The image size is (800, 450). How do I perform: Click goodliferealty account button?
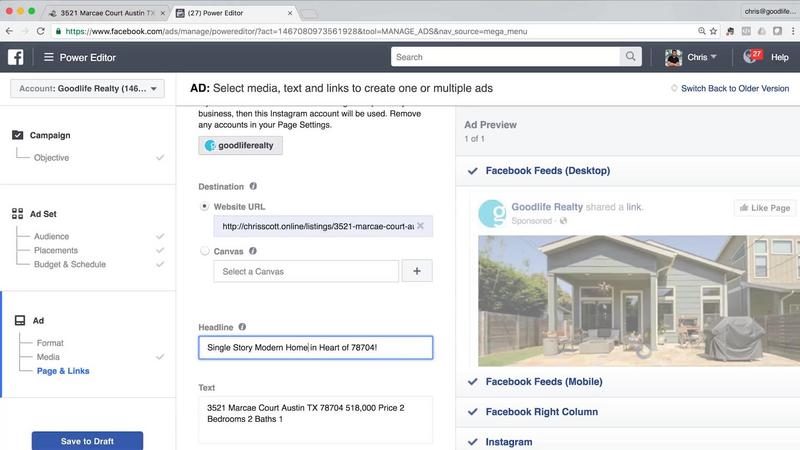(240, 145)
